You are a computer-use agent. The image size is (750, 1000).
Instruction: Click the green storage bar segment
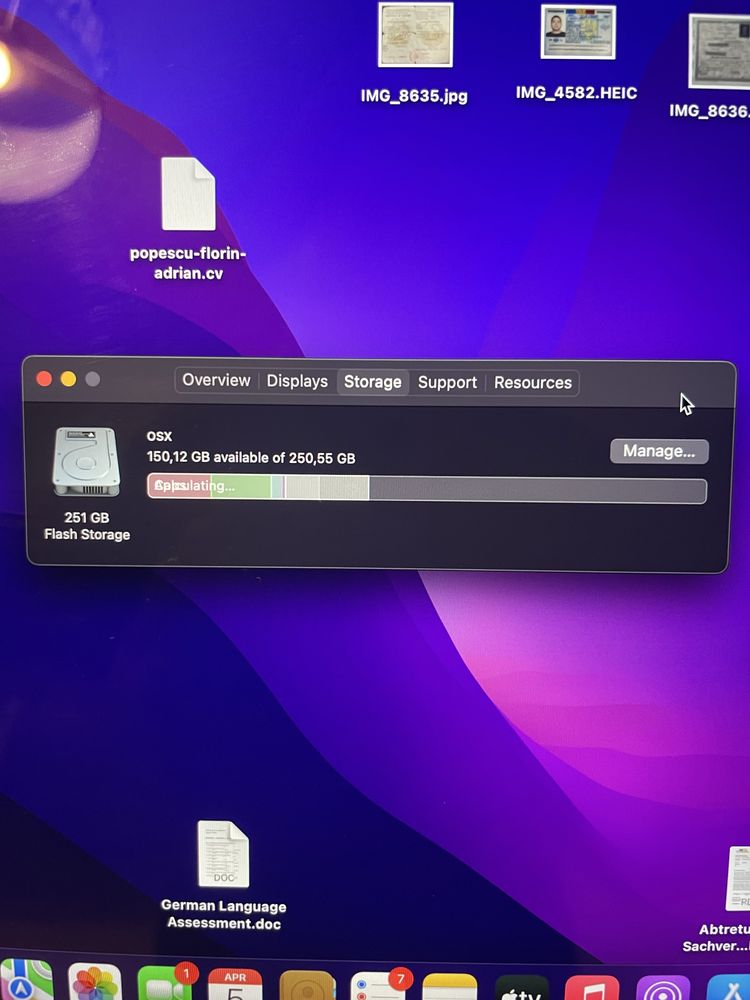click(241, 487)
